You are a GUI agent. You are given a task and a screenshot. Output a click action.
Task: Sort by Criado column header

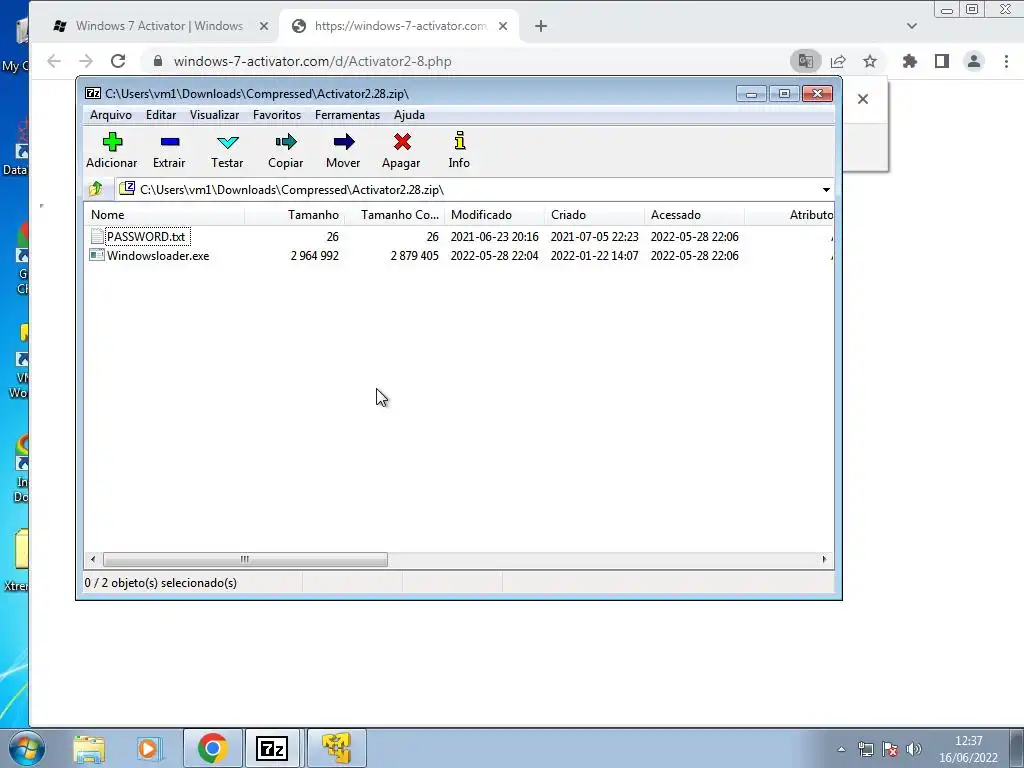pyautogui.click(x=594, y=215)
